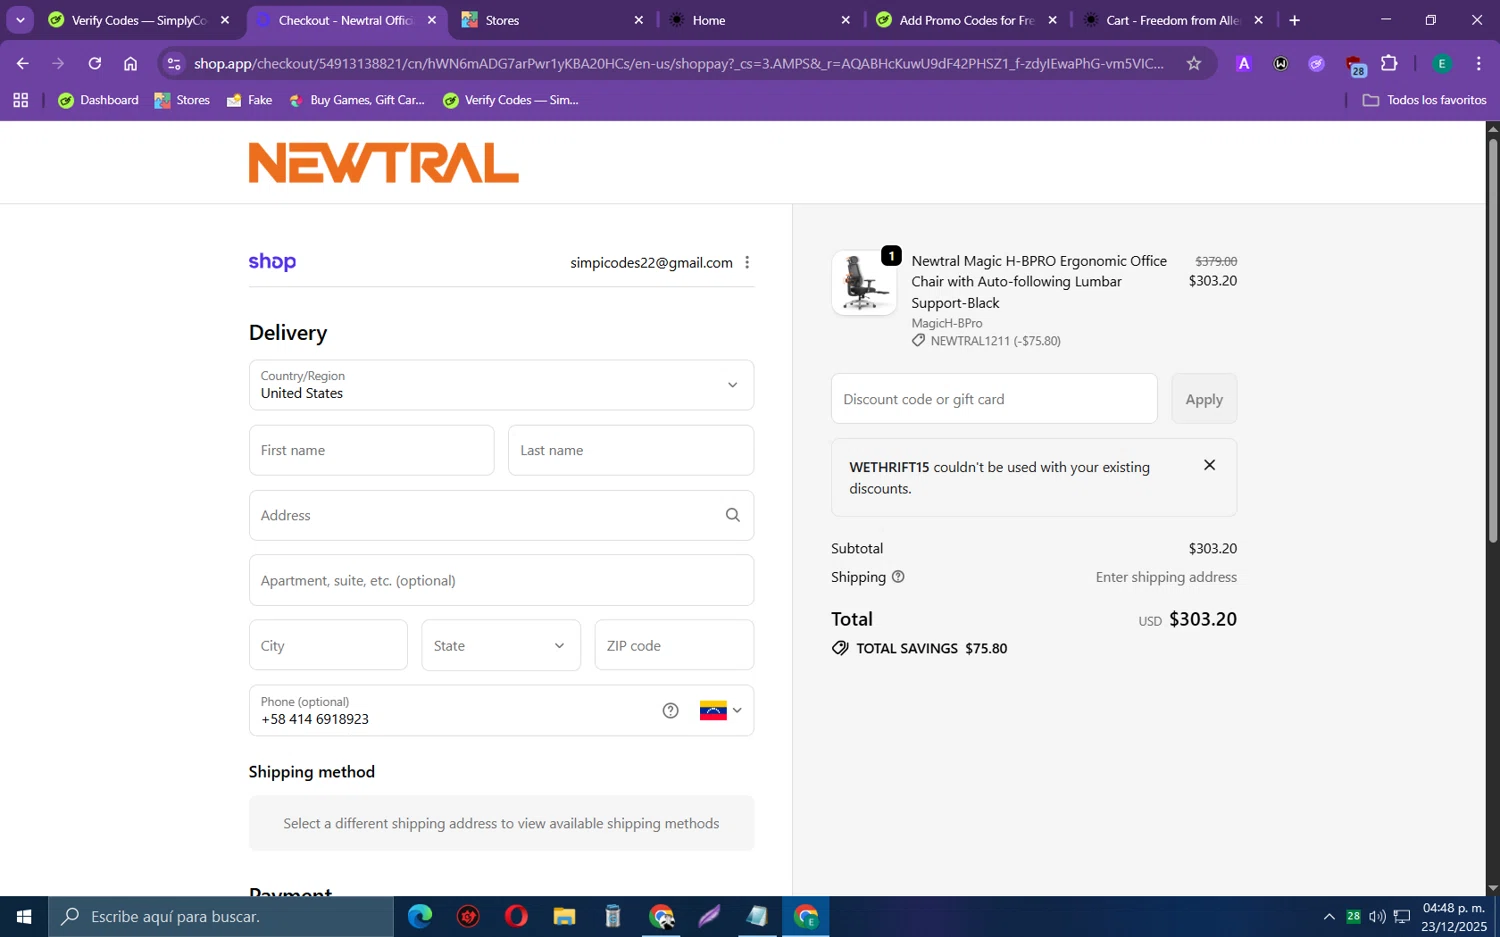Dismiss the WETHRIFT15 discount error message

[x=1209, y=465]
